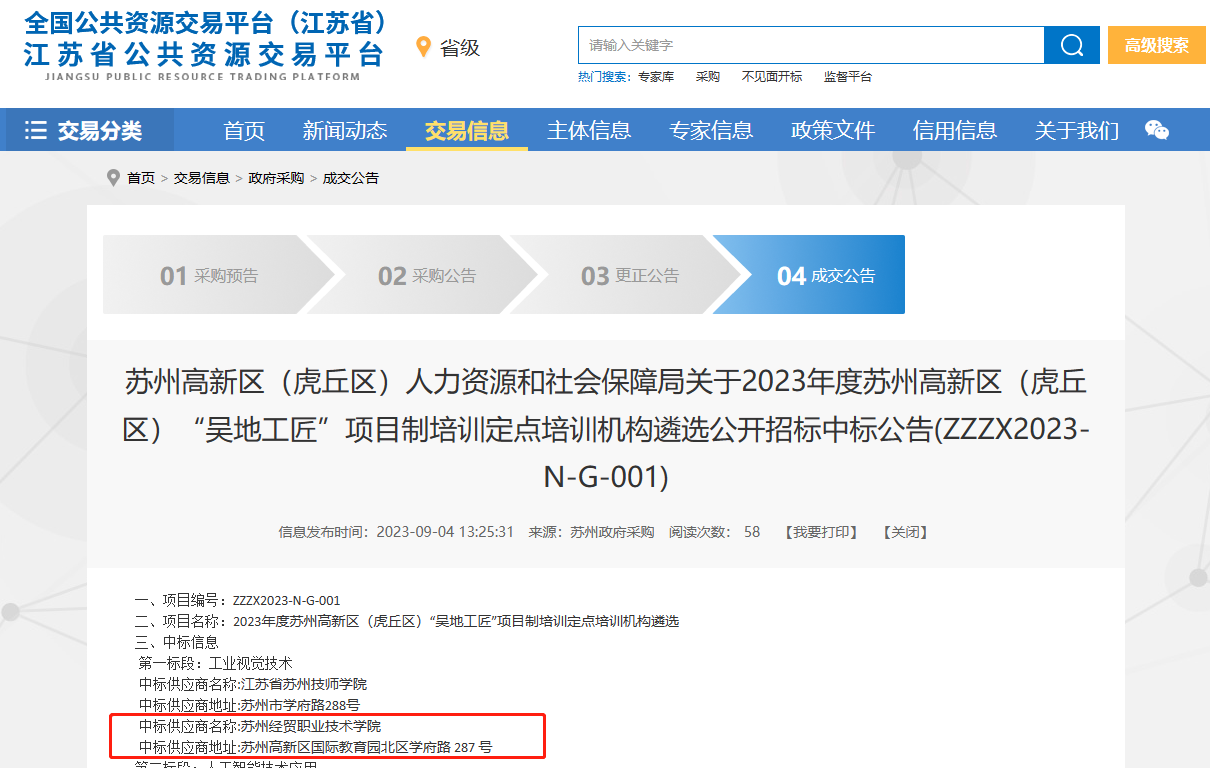Click the breadcrumb location marker icon
1210x768 pixels.
(x=113, y=178)
